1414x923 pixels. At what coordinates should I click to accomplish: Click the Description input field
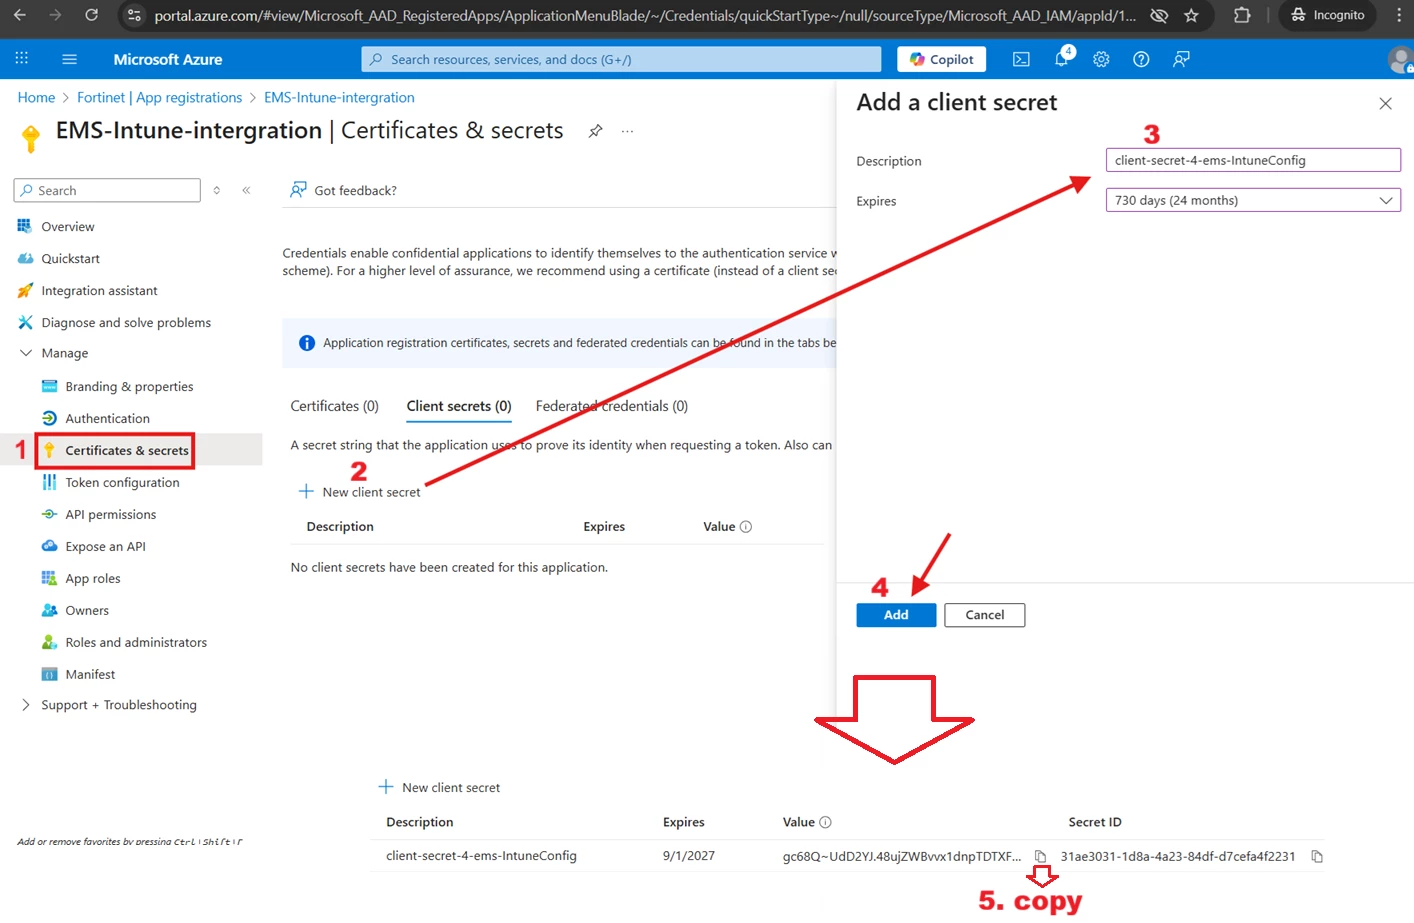[x=1252, y=160]
